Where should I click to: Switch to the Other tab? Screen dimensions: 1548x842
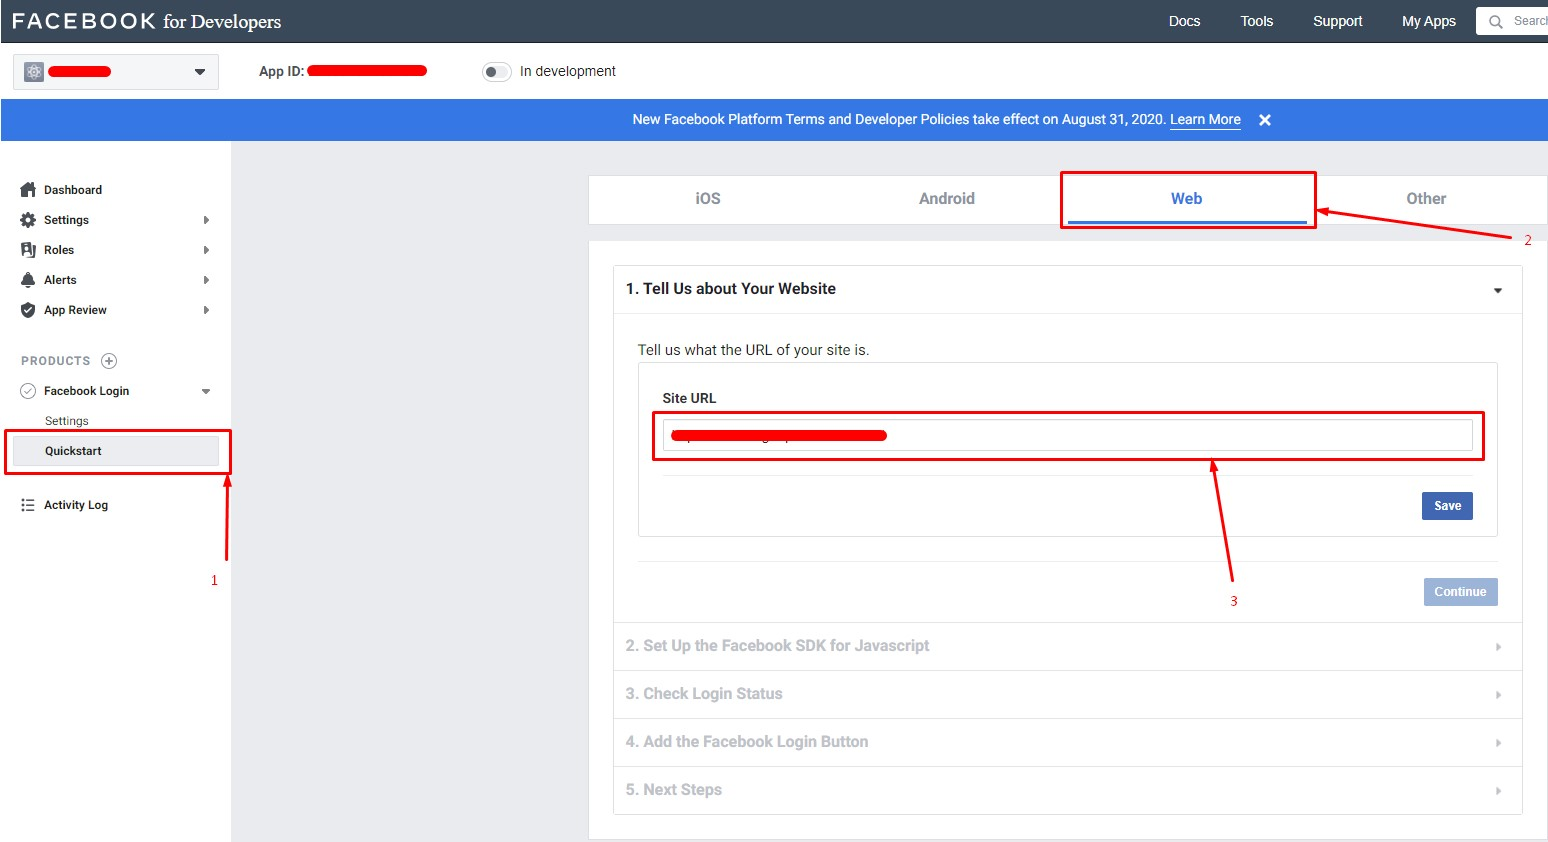click(x=1426, y=199)
